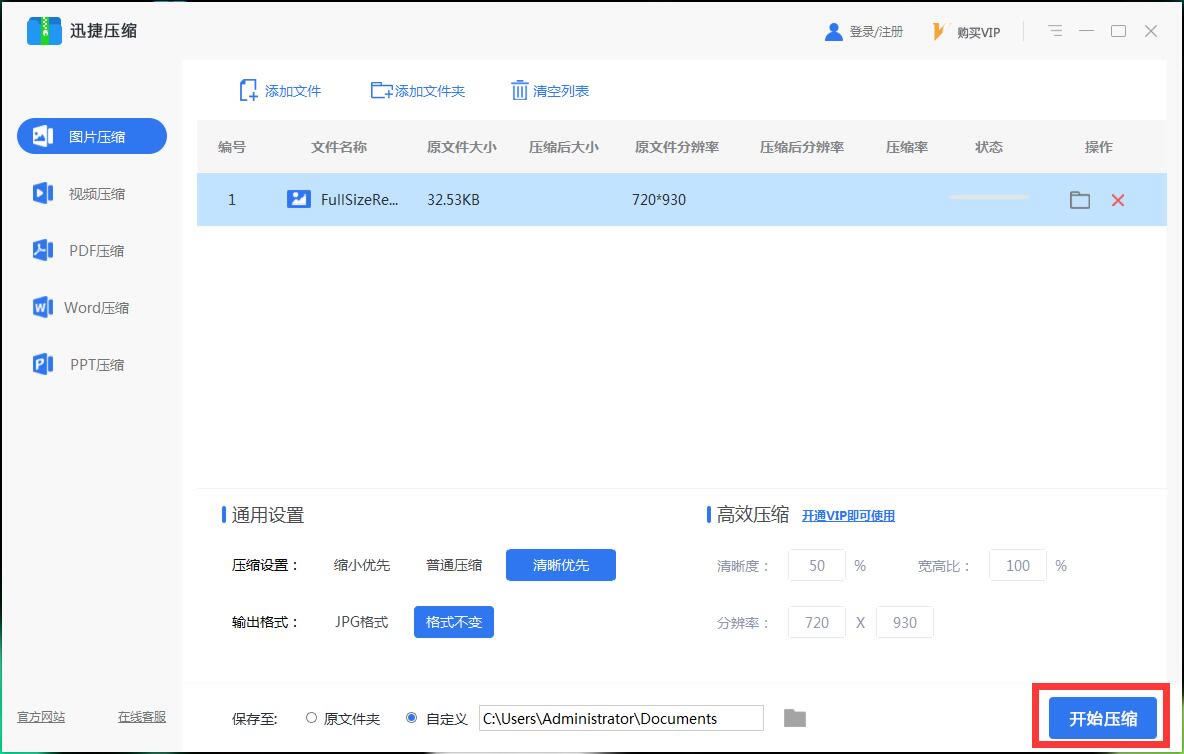Select the Custom (自定义) save radio button

tap(412, 718)
